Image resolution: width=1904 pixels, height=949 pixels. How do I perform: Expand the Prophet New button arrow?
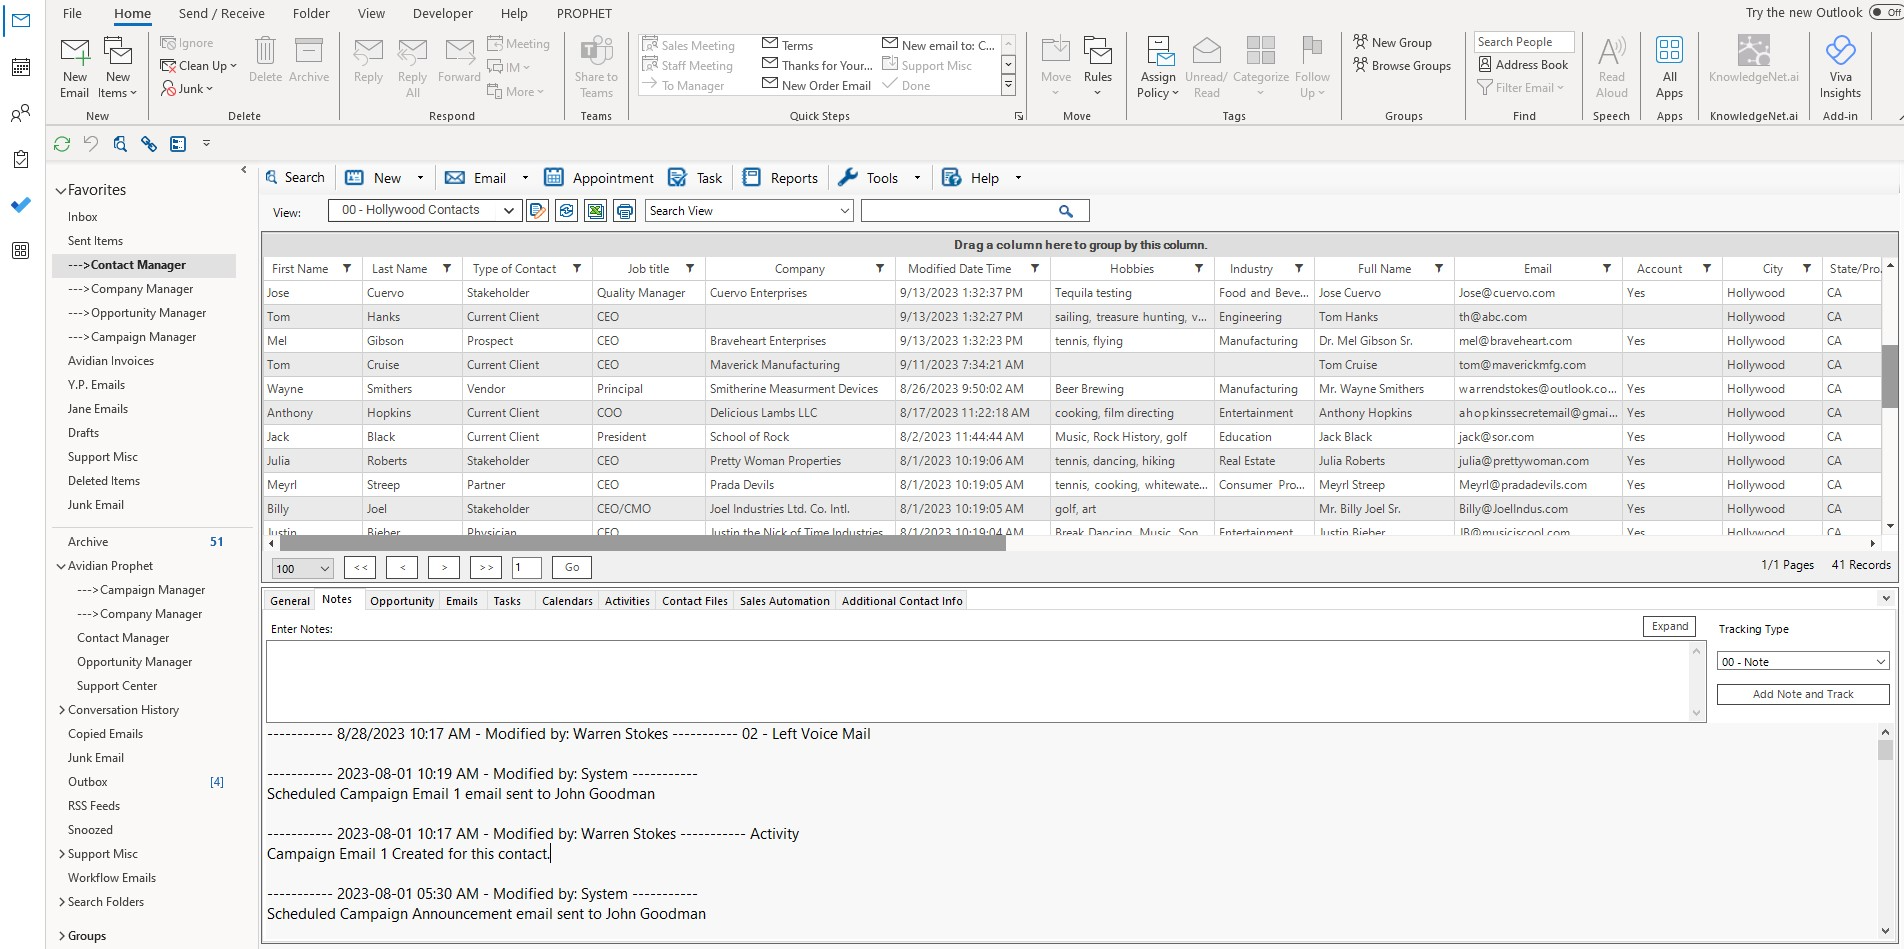pos(420,178)
